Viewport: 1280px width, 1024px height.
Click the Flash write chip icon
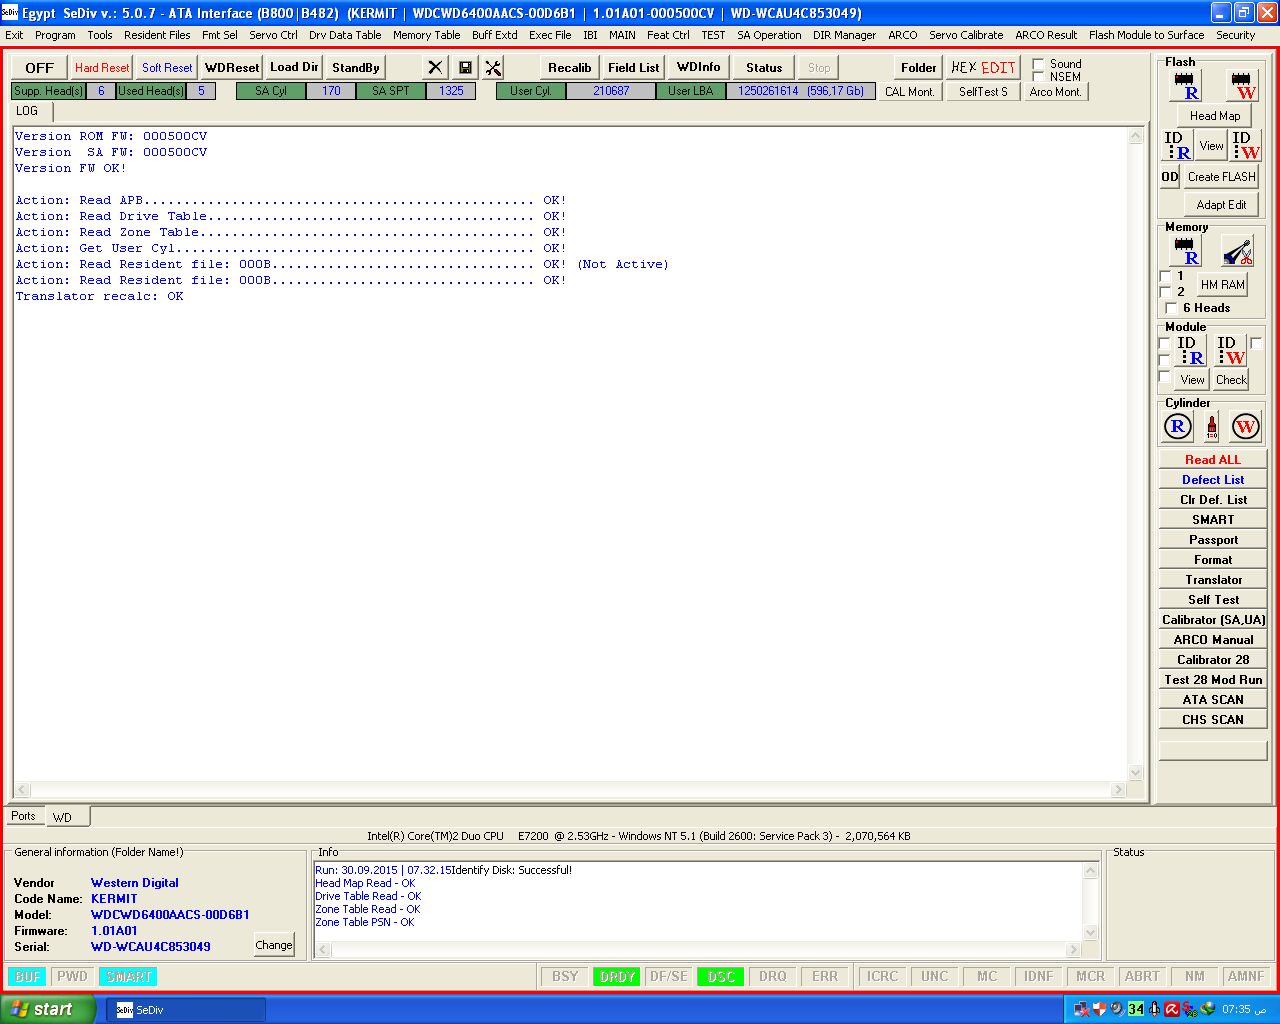pyautogui.click(x=1243, y=86)
